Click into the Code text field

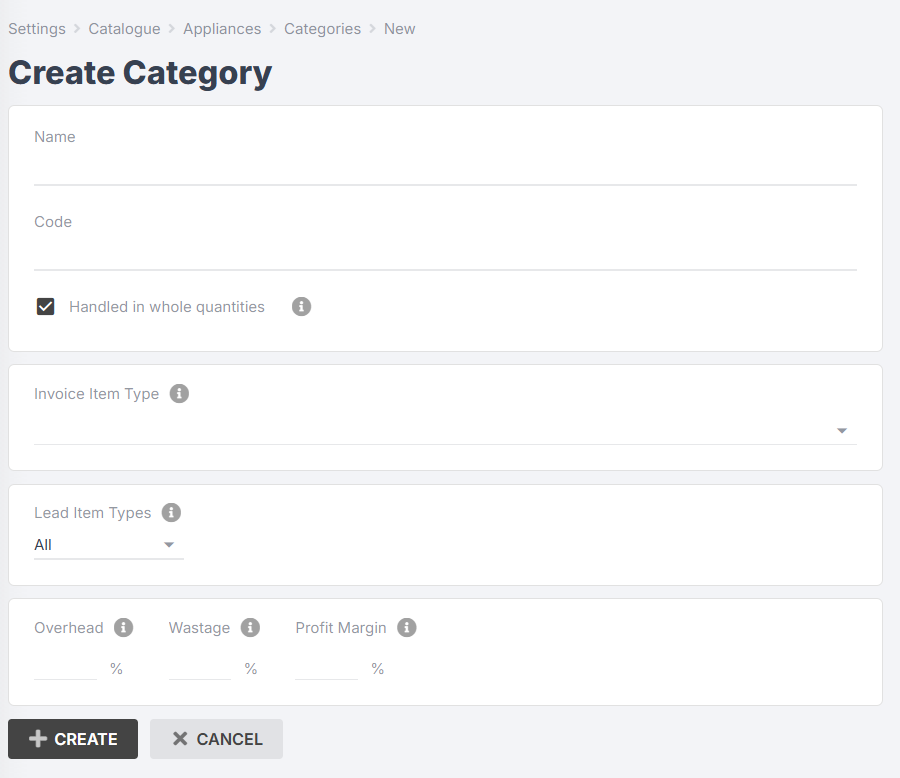[445, 253]
